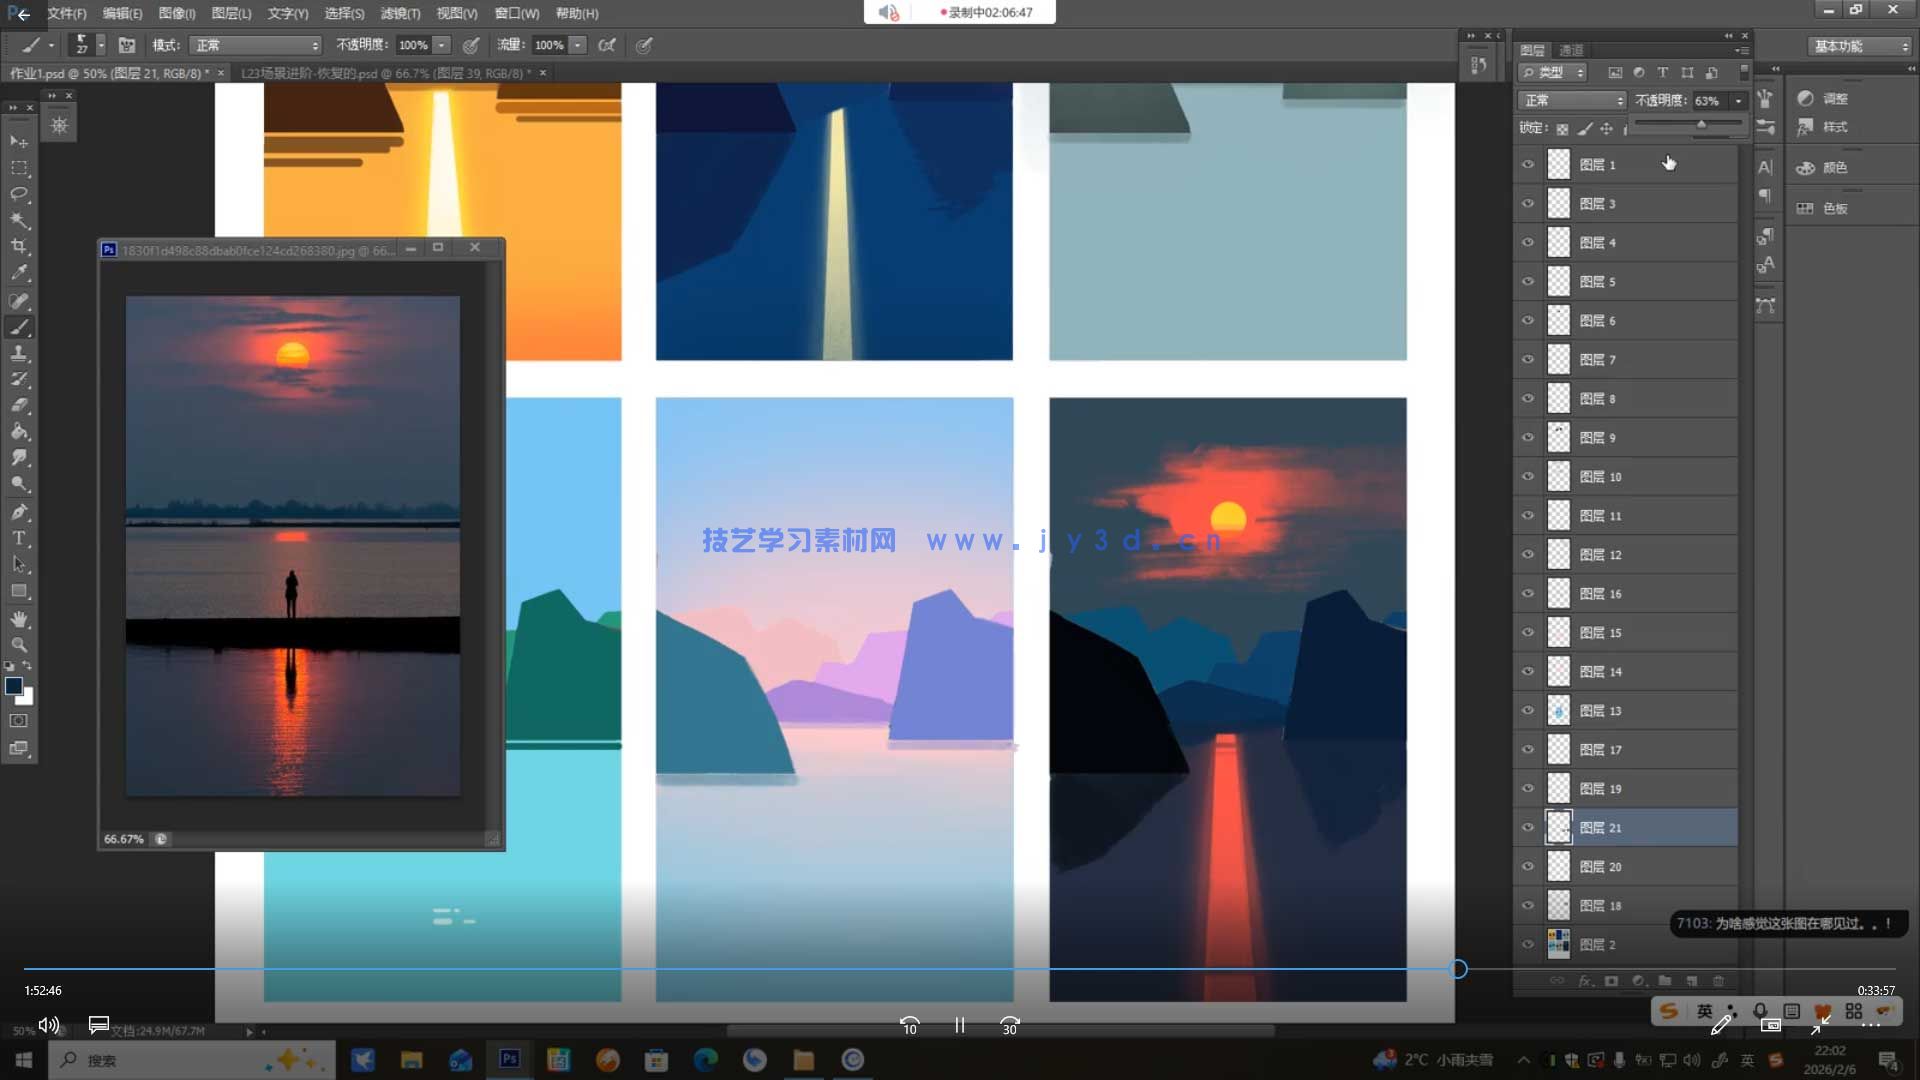Select the 图层 20 layer thumbnail
The width and height of the screenshot is (1920, 1080).
[1559, 866]
